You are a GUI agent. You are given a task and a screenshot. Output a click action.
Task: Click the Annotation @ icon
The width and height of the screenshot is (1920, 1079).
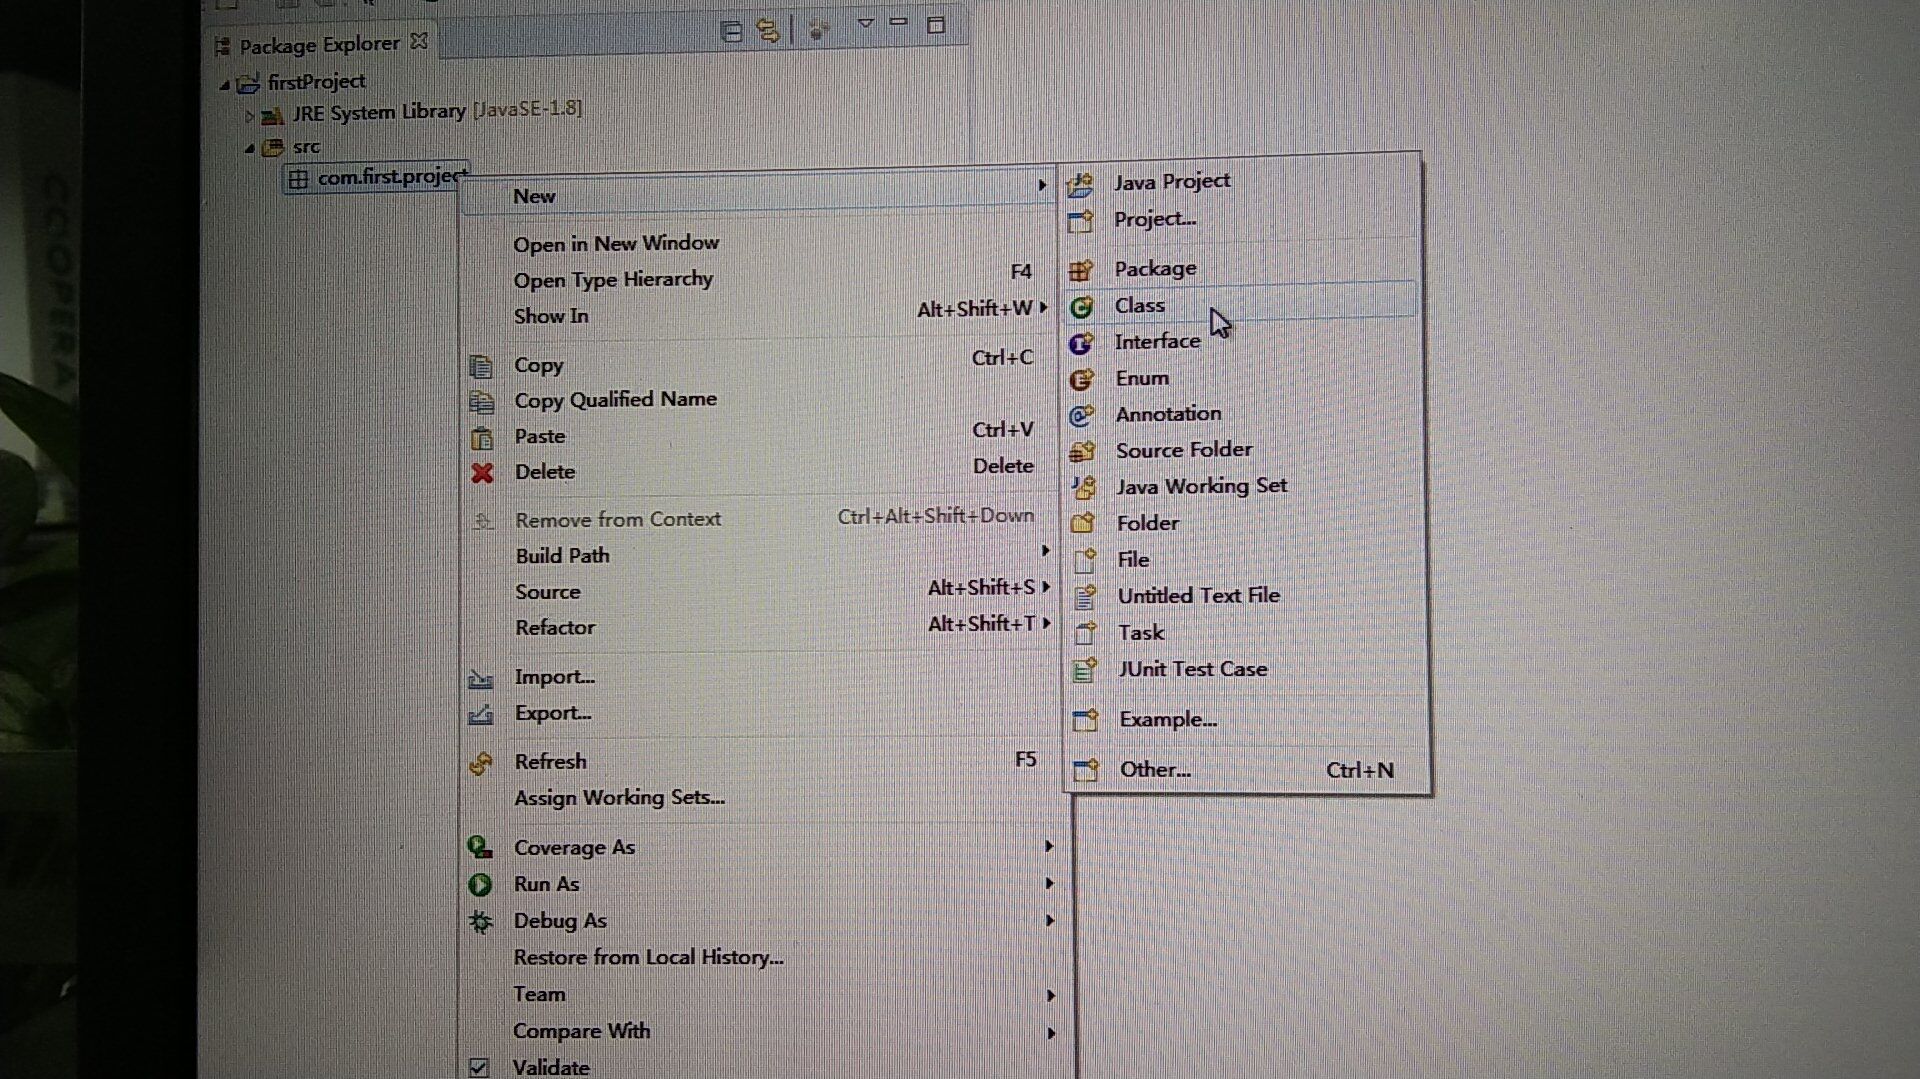(1081, 416)
